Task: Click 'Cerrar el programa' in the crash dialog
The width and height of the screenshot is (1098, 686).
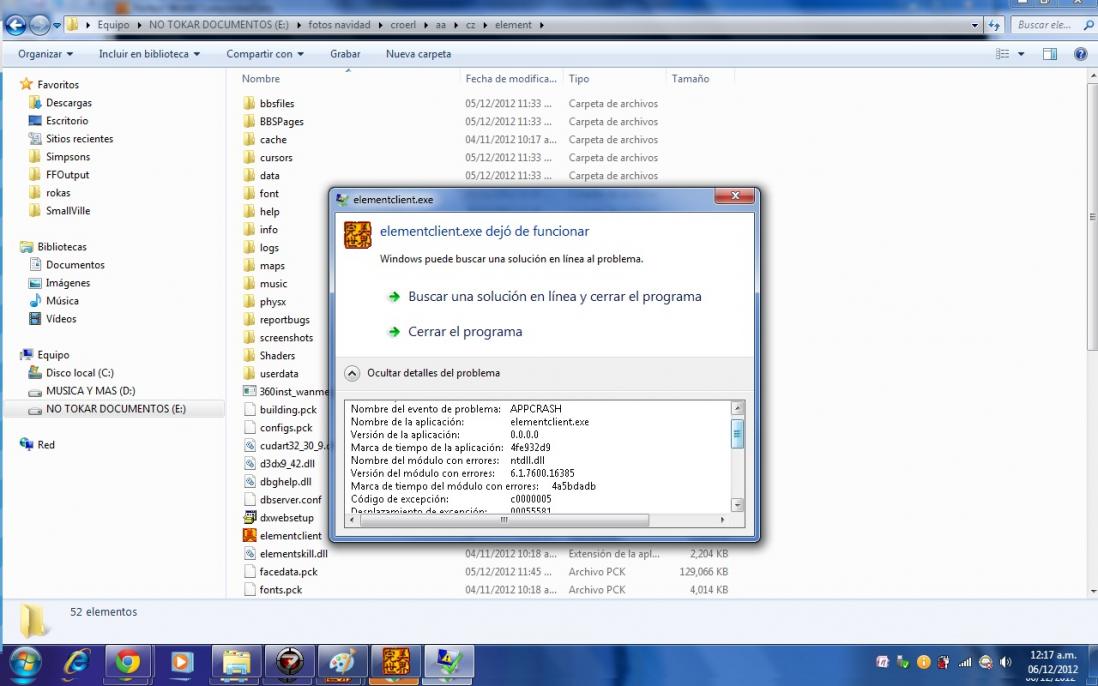Action: click(465, 331)
